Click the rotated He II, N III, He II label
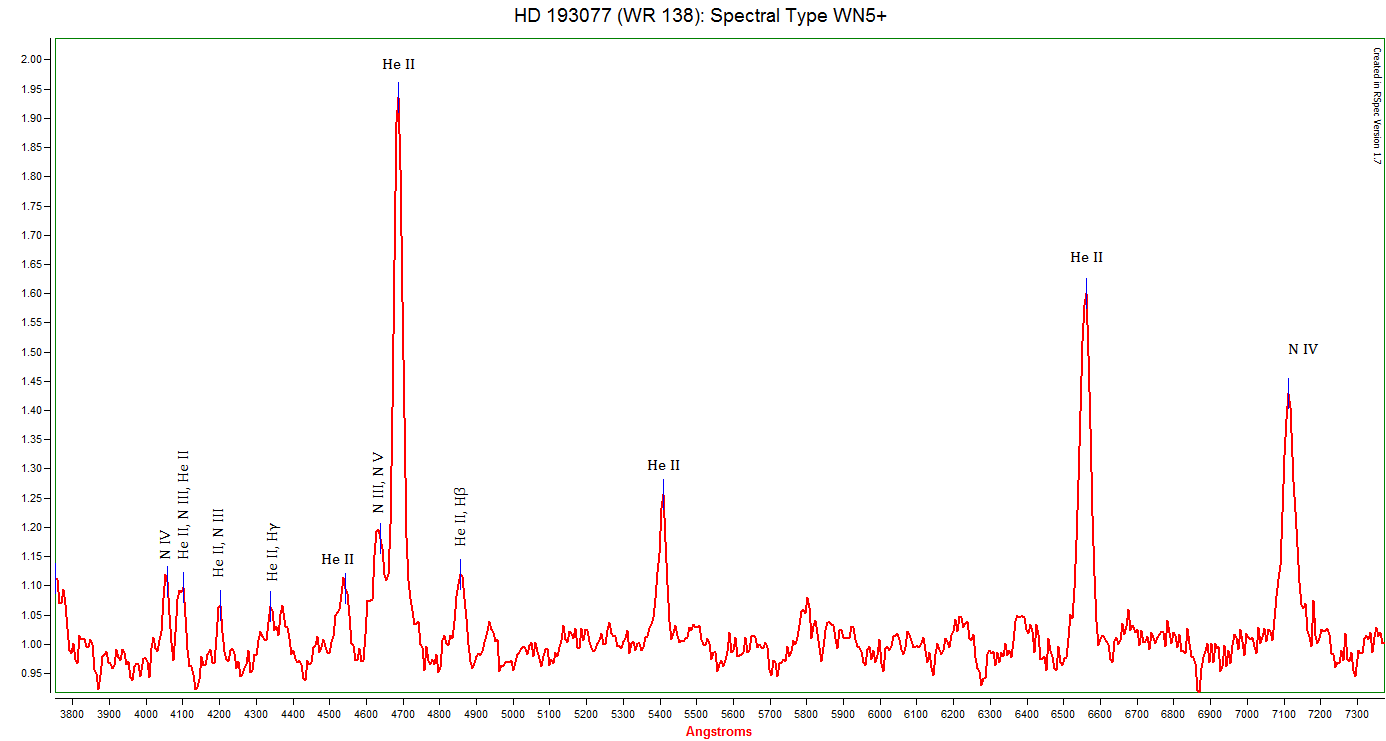The width and height of the screenshot is (1386, 741). [183, 505]
